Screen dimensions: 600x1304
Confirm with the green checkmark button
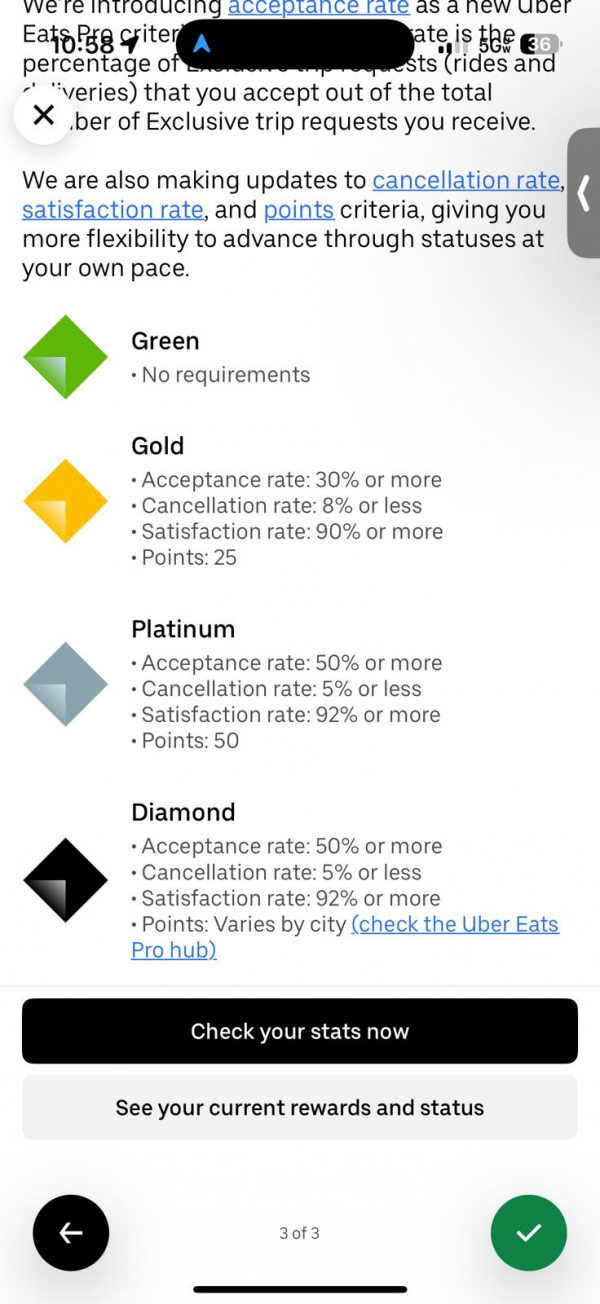coord(528,1233)
